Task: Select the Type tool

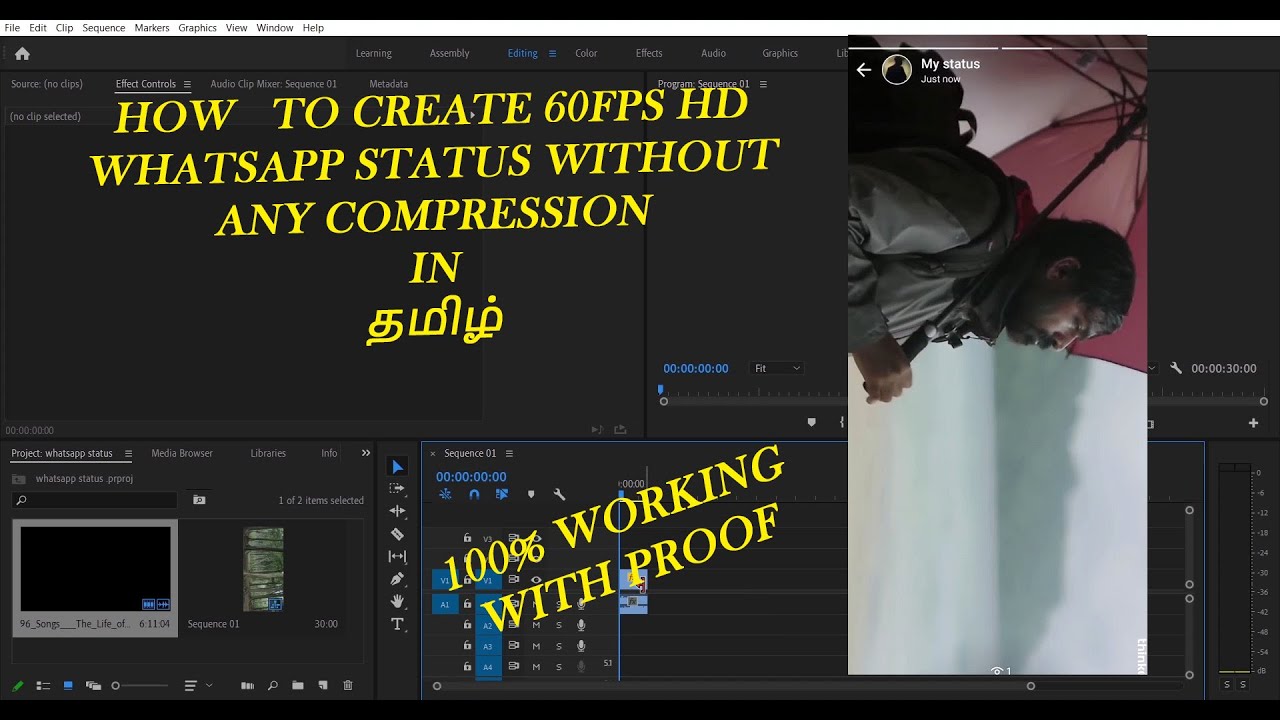Action: click(397, 624)
